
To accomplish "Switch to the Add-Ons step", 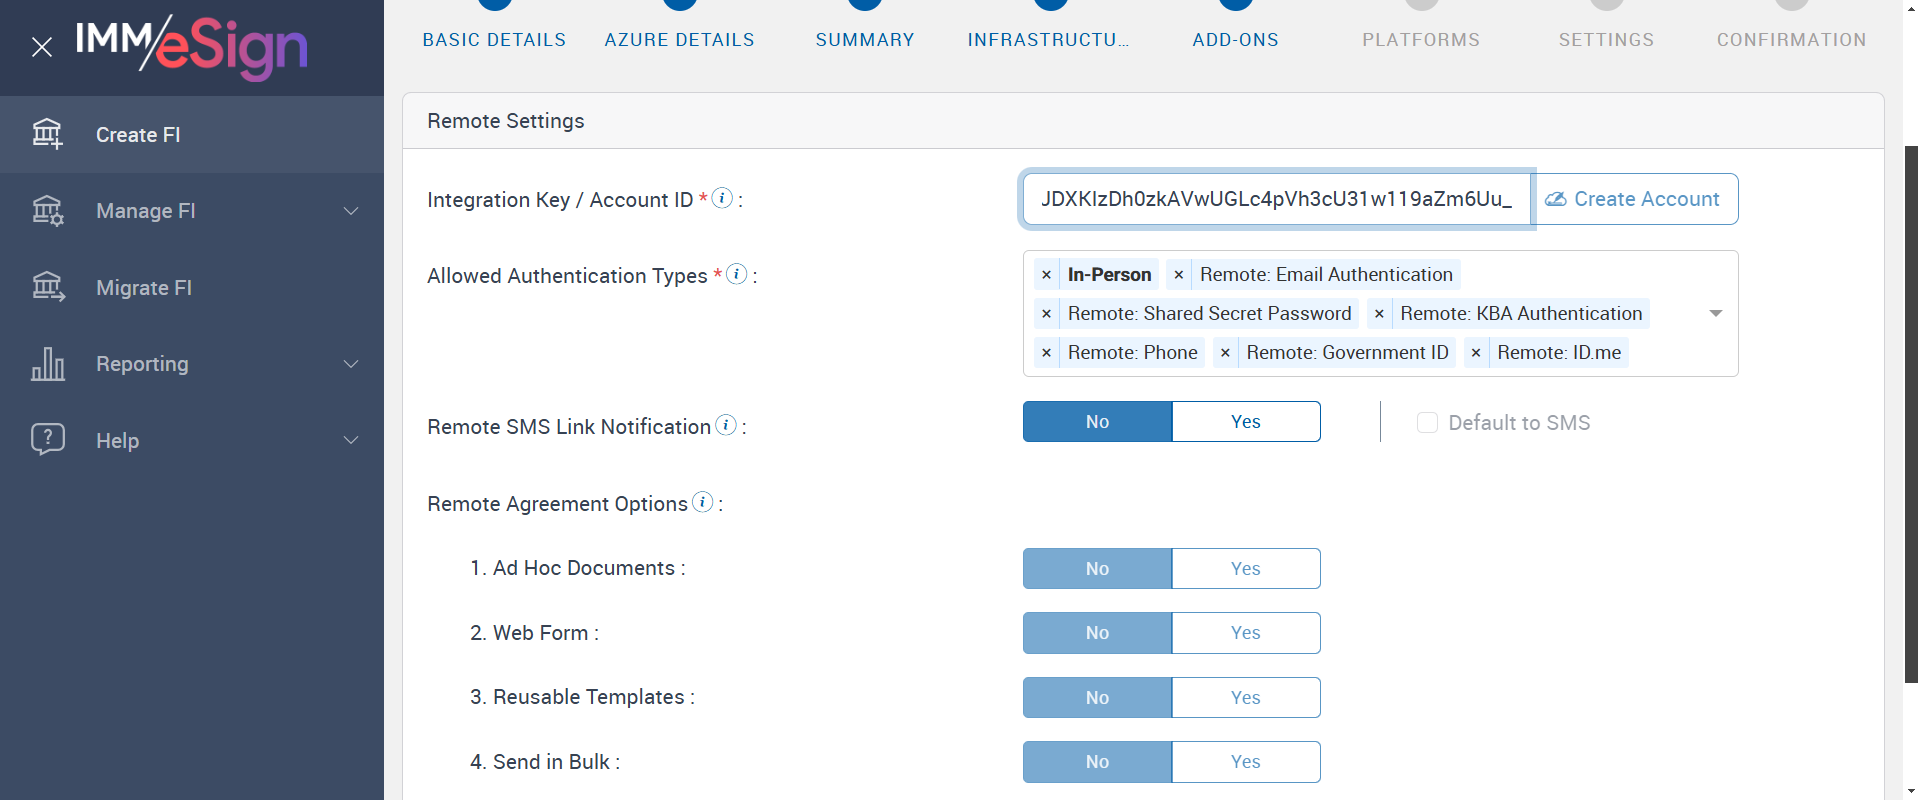I will point(1236,40).
